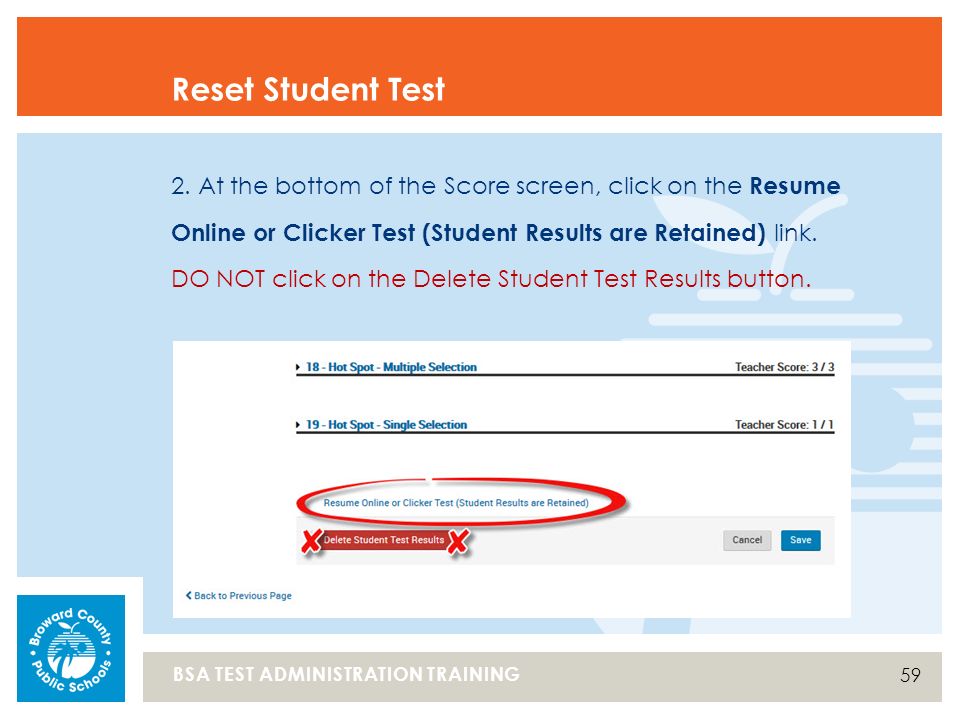Open 18 - Hot Spot - Multiple Selection
The height and width of the screenshot is (720, 960).
point(391,367)
